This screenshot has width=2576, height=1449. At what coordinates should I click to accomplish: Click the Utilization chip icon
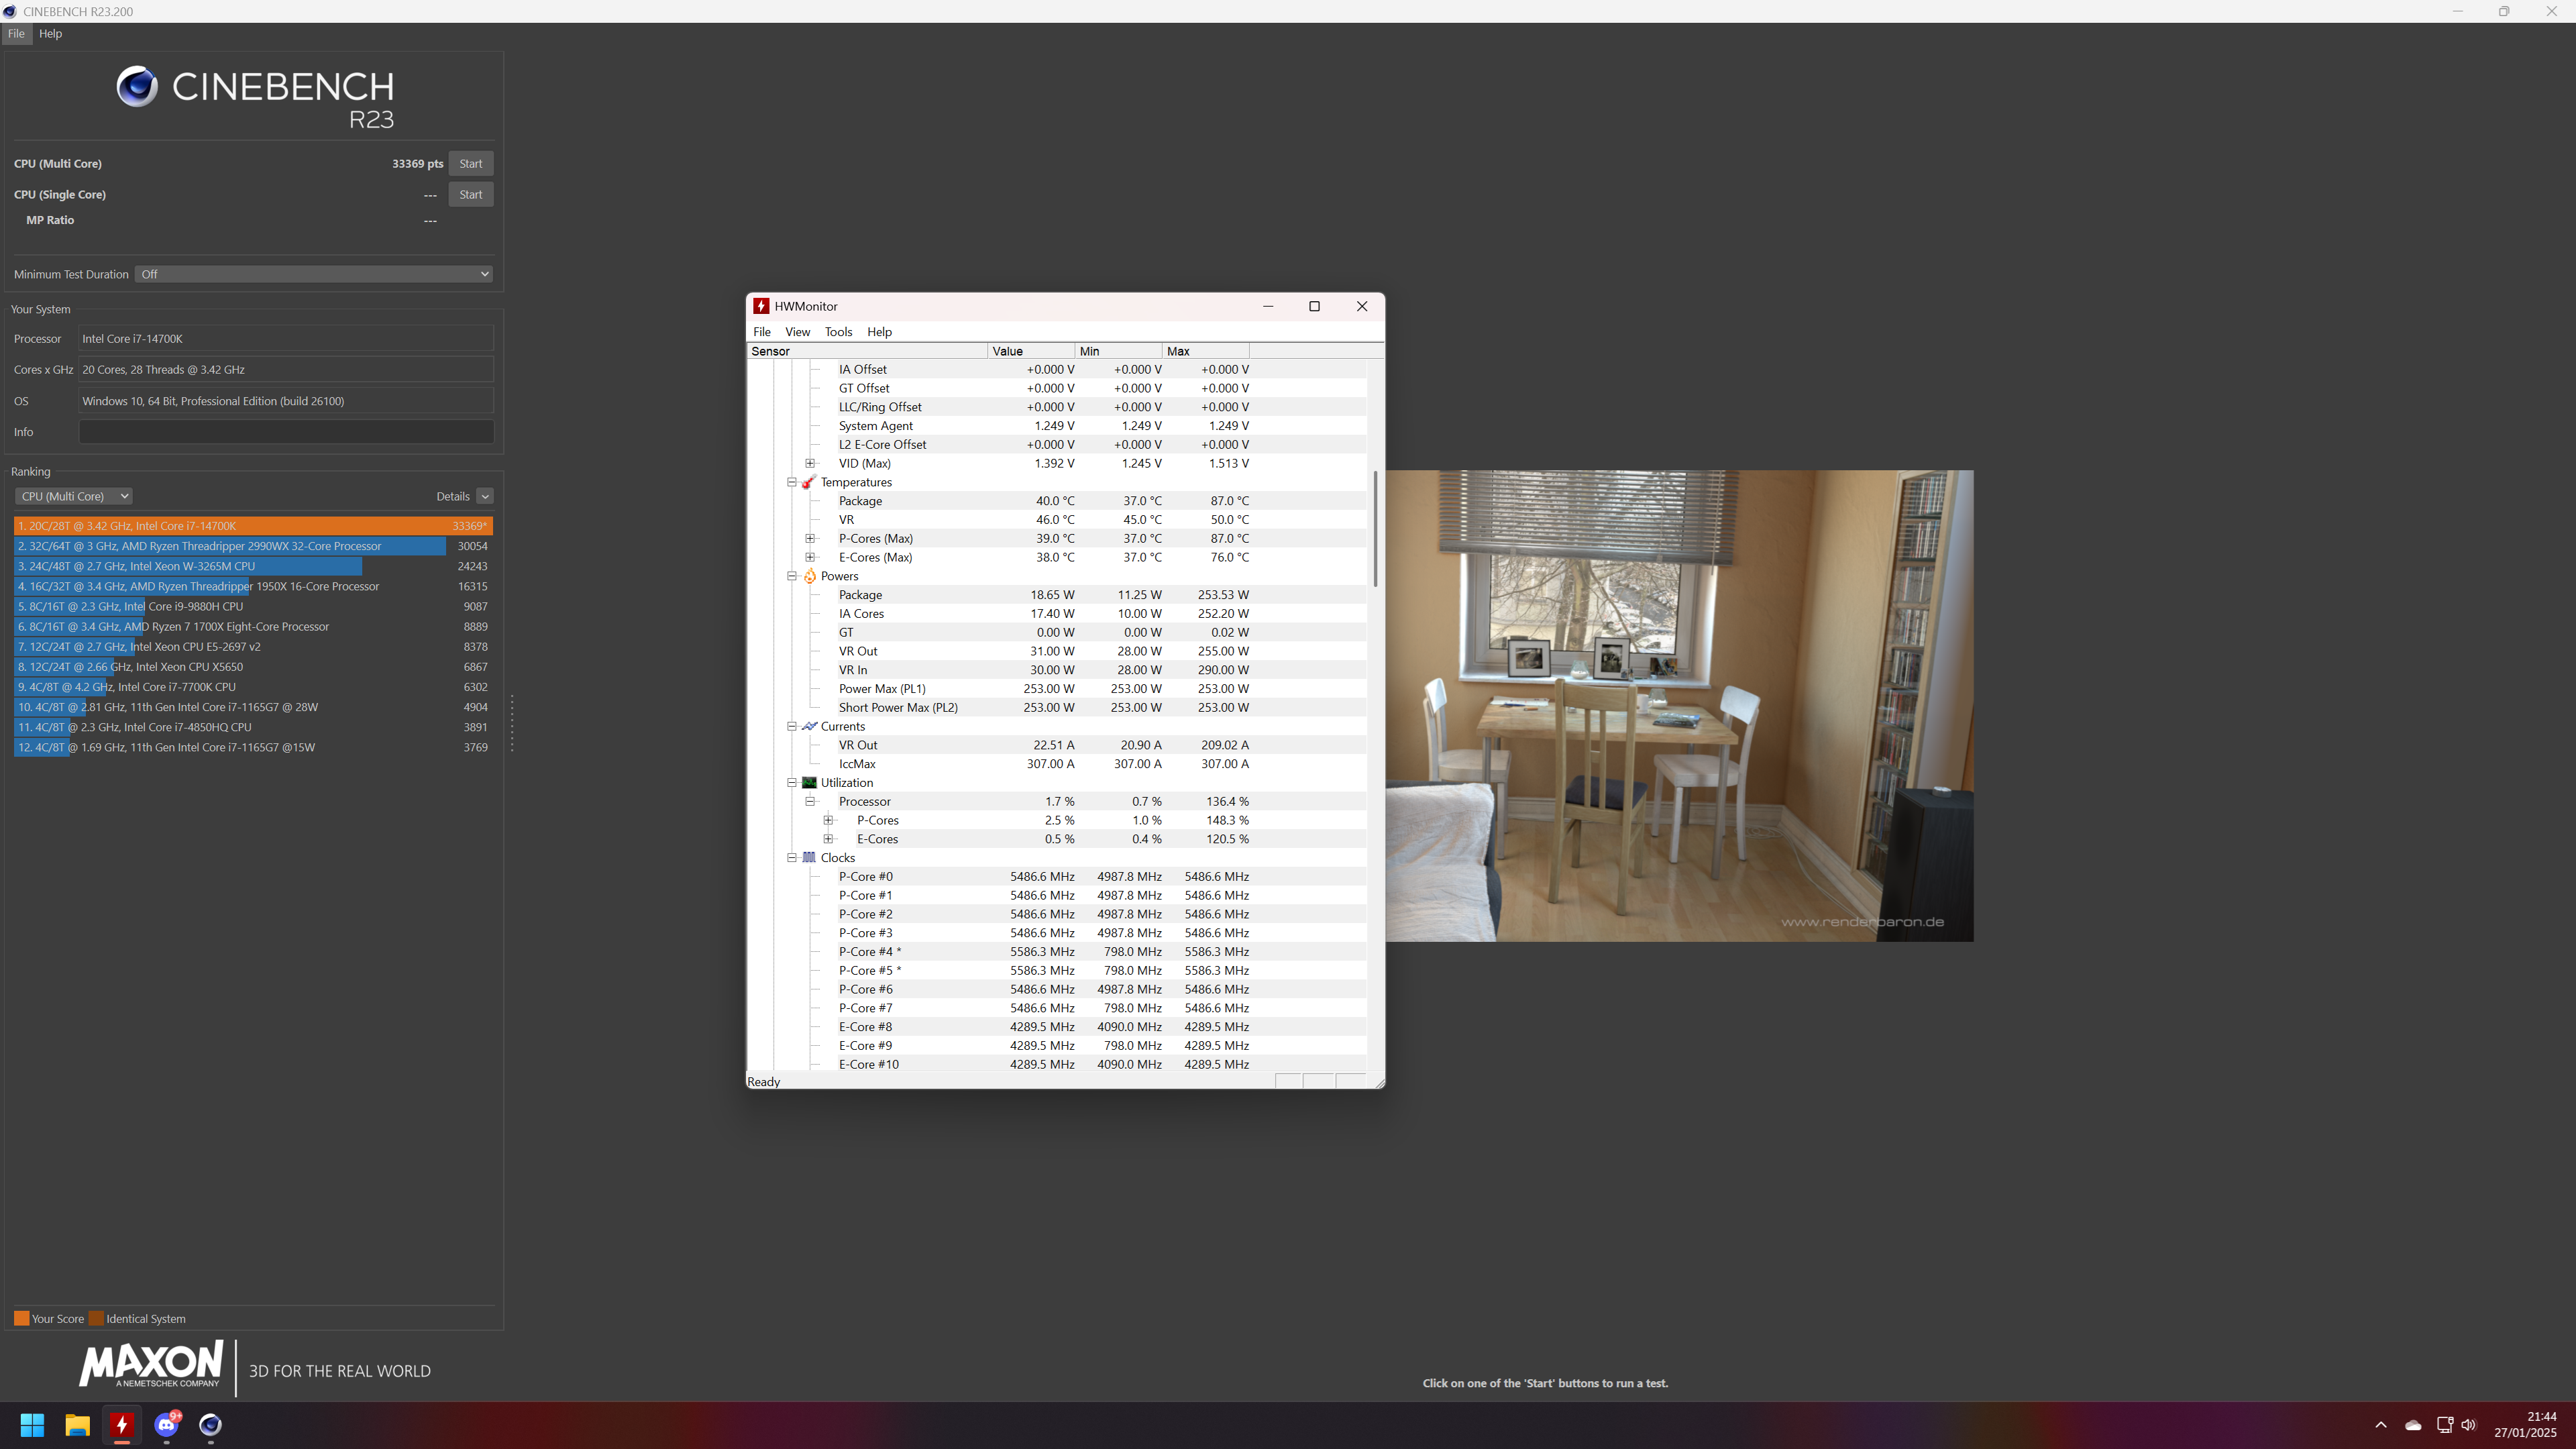coord(809,783)
